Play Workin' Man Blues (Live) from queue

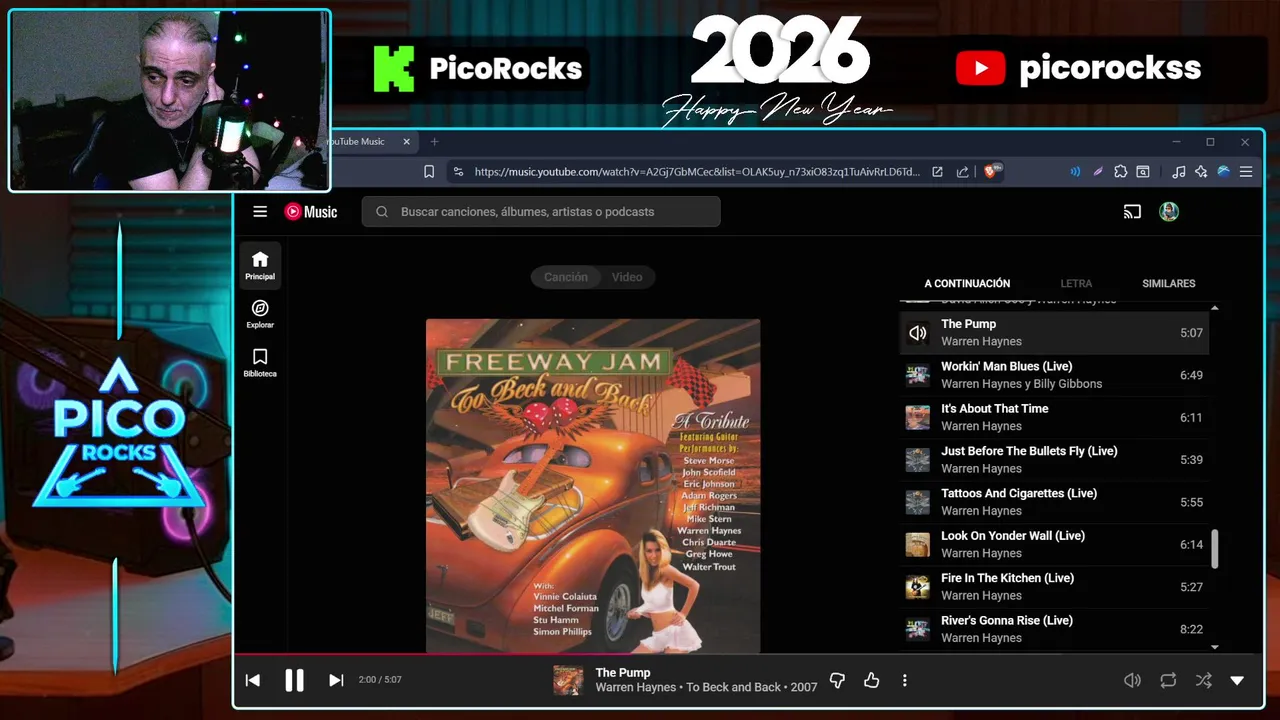(x=1054, y=375)
